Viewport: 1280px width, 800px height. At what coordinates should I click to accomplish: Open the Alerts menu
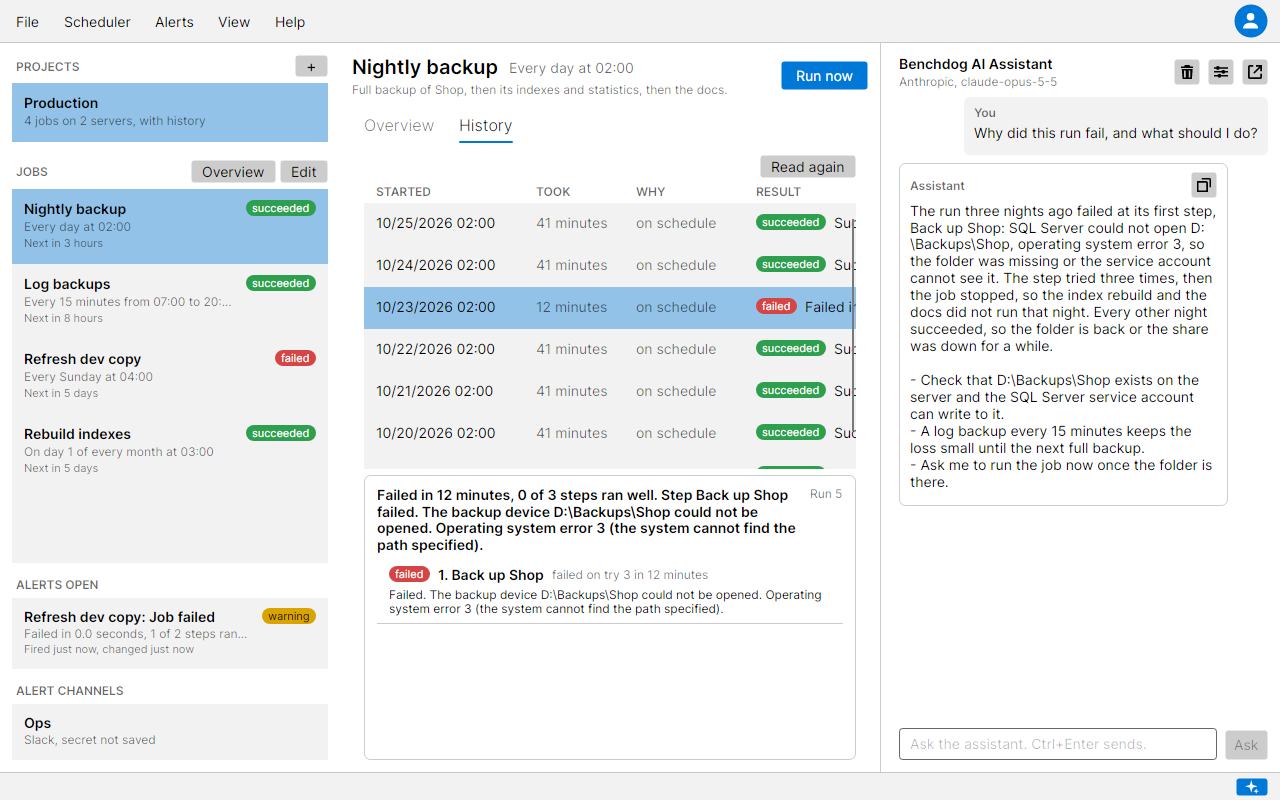point(174,22)
